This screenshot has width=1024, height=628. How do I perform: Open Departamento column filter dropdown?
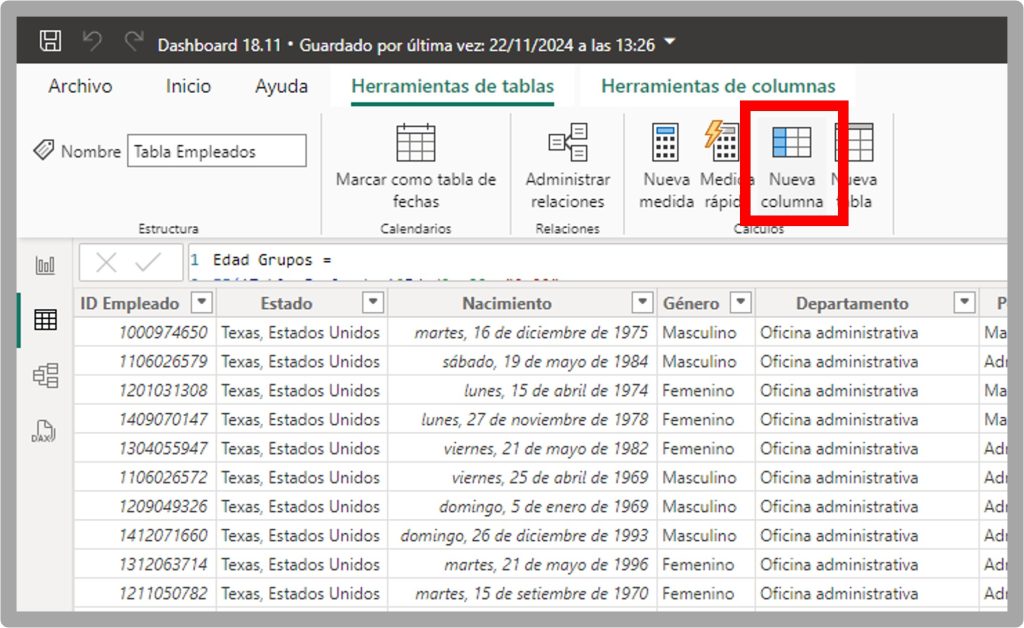pos(964,303)
